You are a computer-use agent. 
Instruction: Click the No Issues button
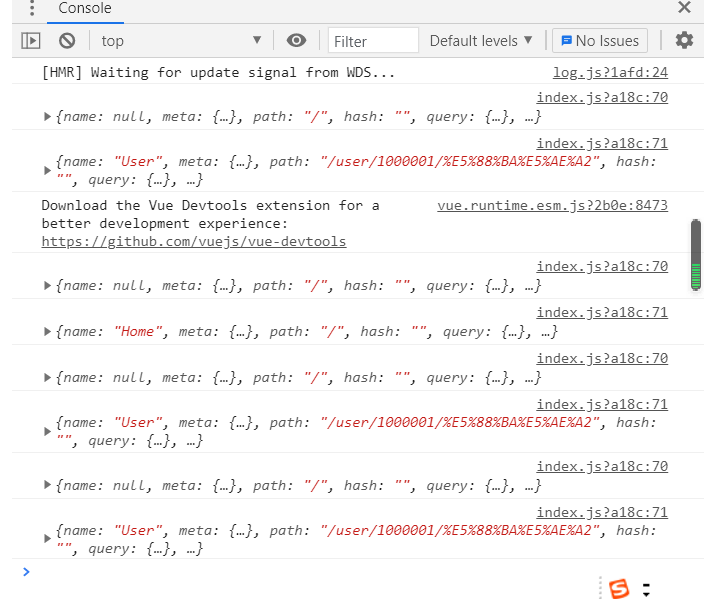coord(600,41)
